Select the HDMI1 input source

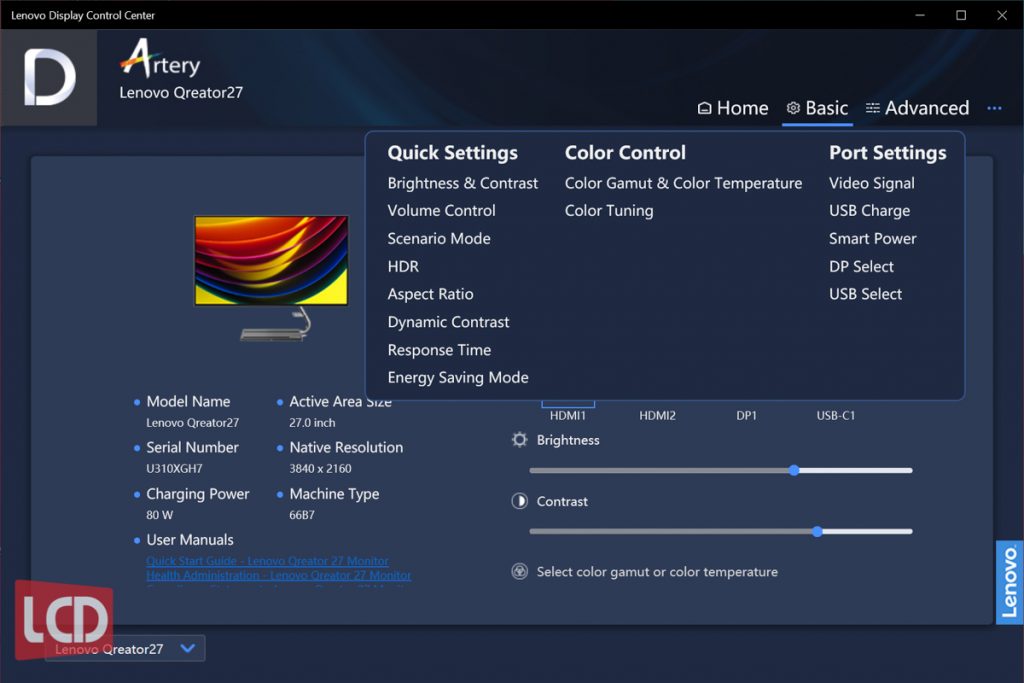pyautogui.click(x=568, y=415)
